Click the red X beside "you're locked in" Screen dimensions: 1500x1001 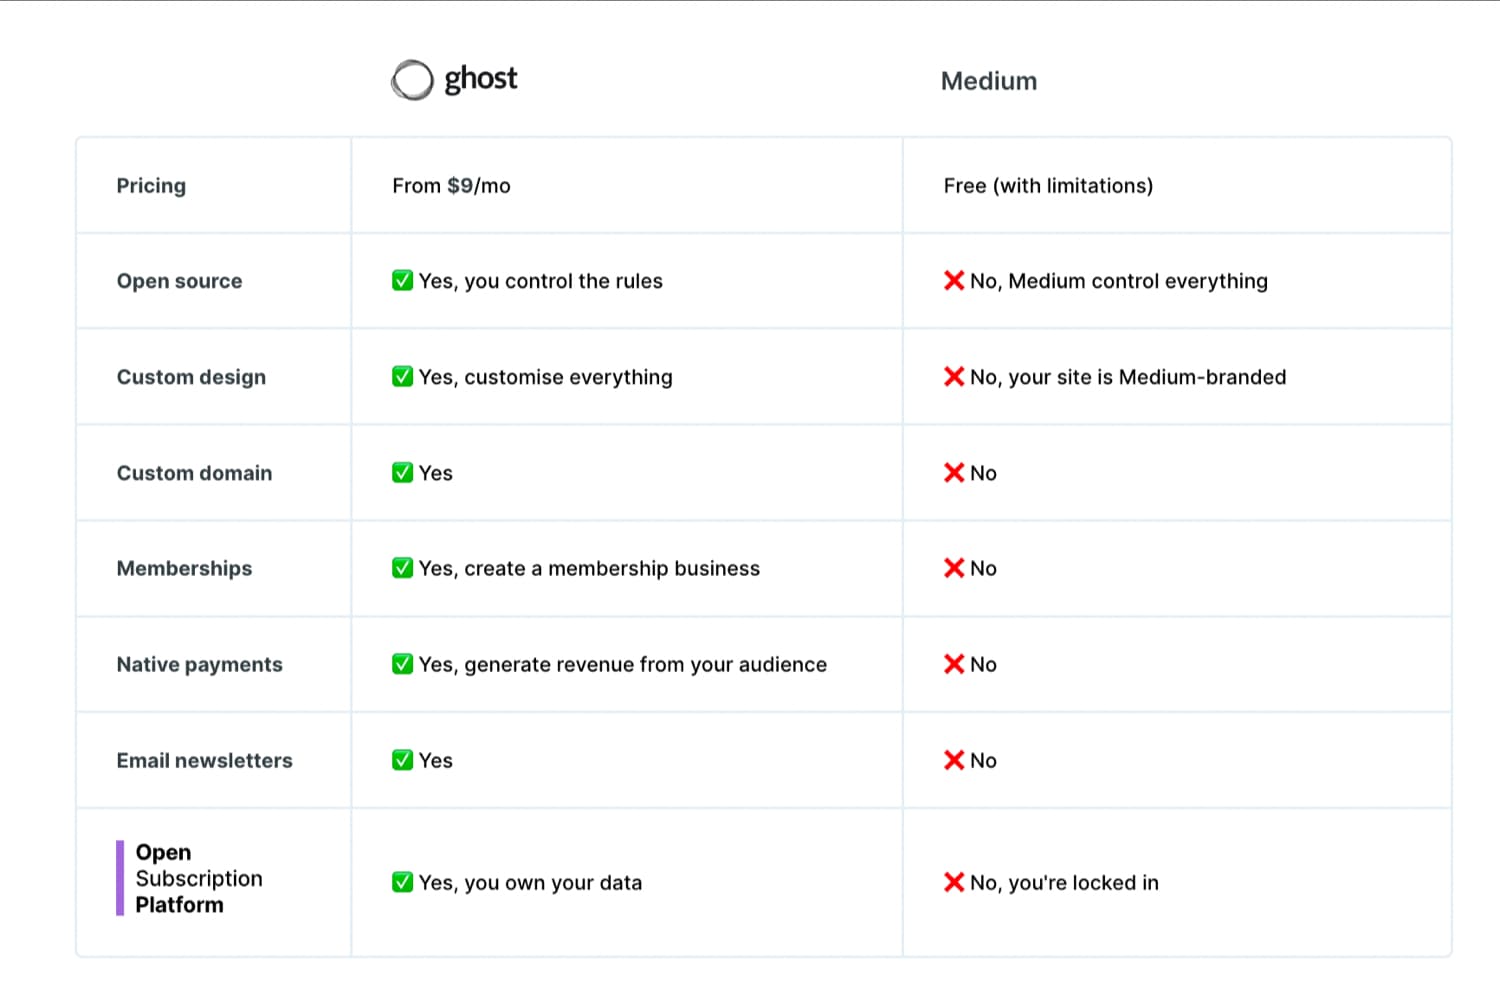coord(954,882)
